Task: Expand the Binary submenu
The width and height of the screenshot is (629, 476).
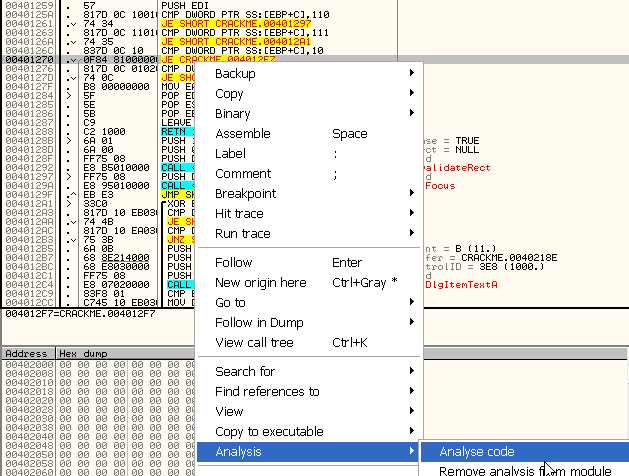Action: tap(232, 114)
